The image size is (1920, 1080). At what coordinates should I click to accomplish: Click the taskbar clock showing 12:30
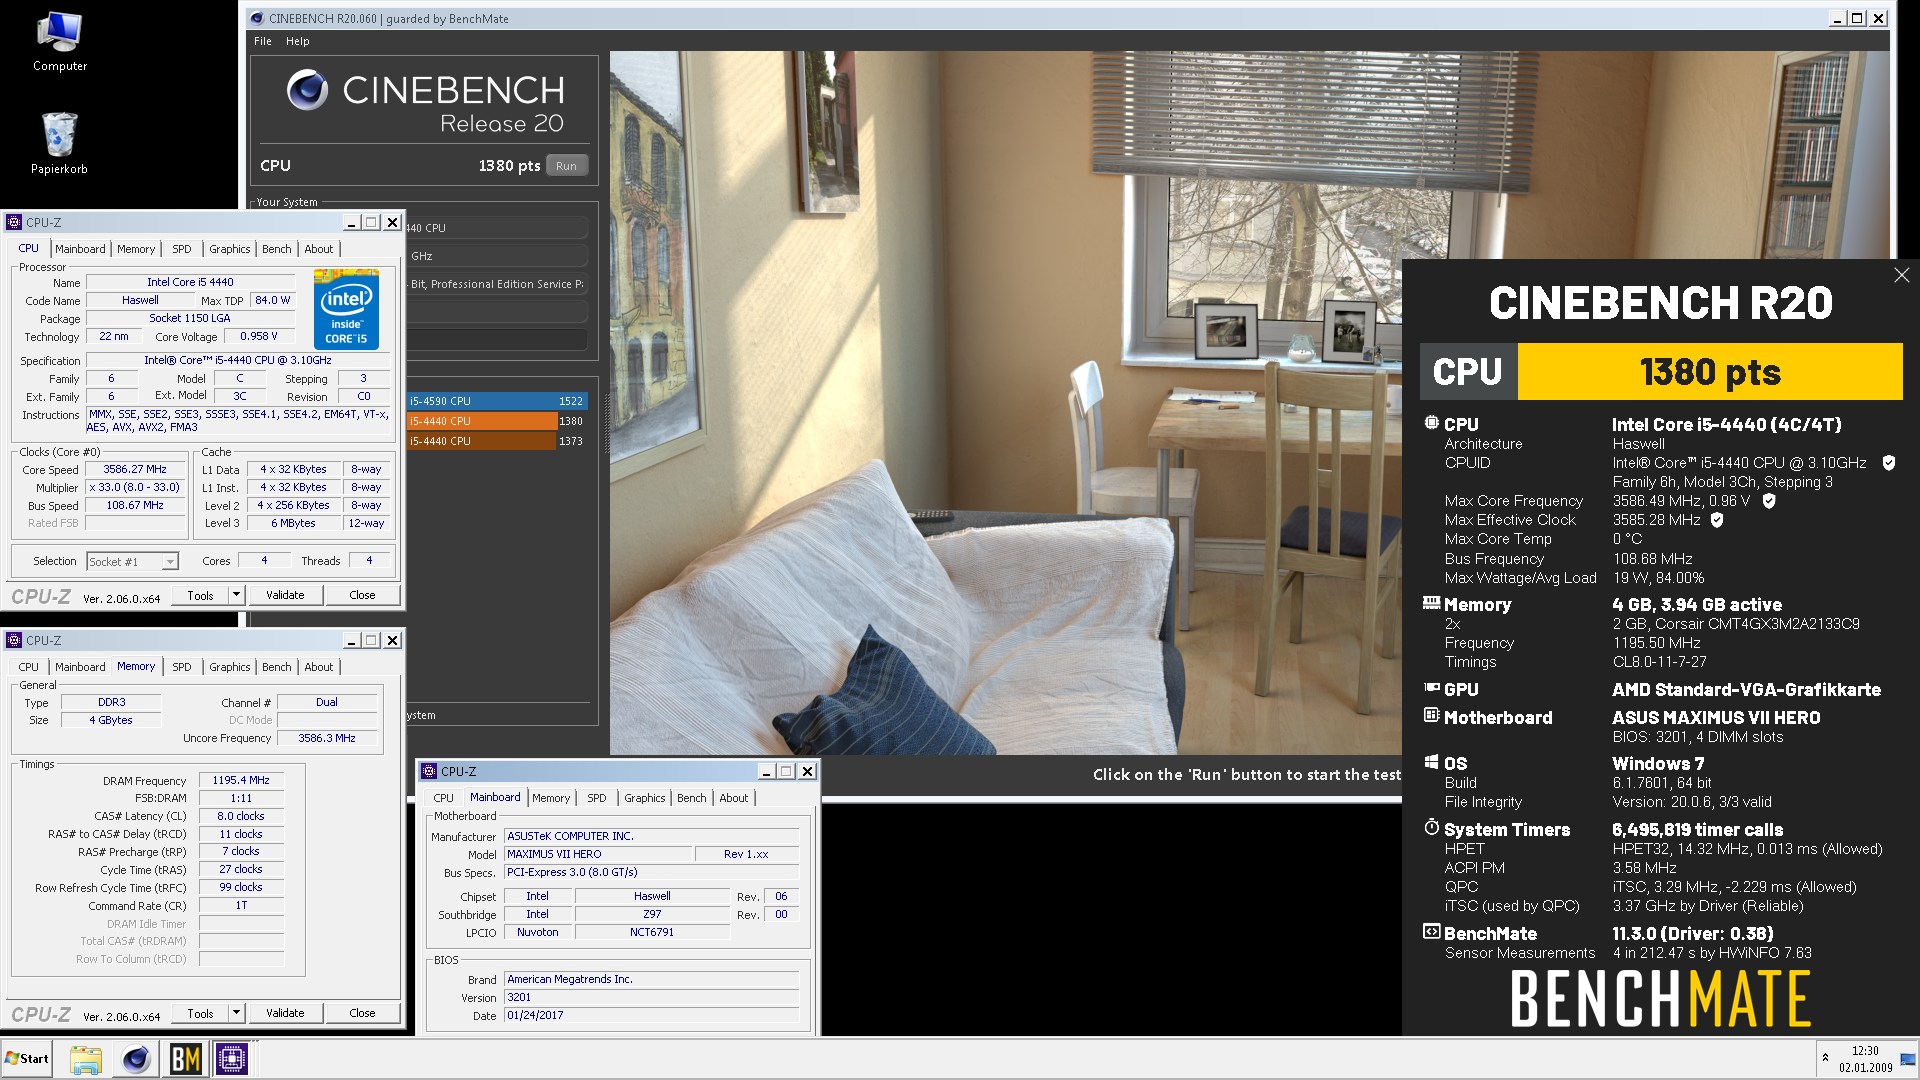(1865, 1059)
